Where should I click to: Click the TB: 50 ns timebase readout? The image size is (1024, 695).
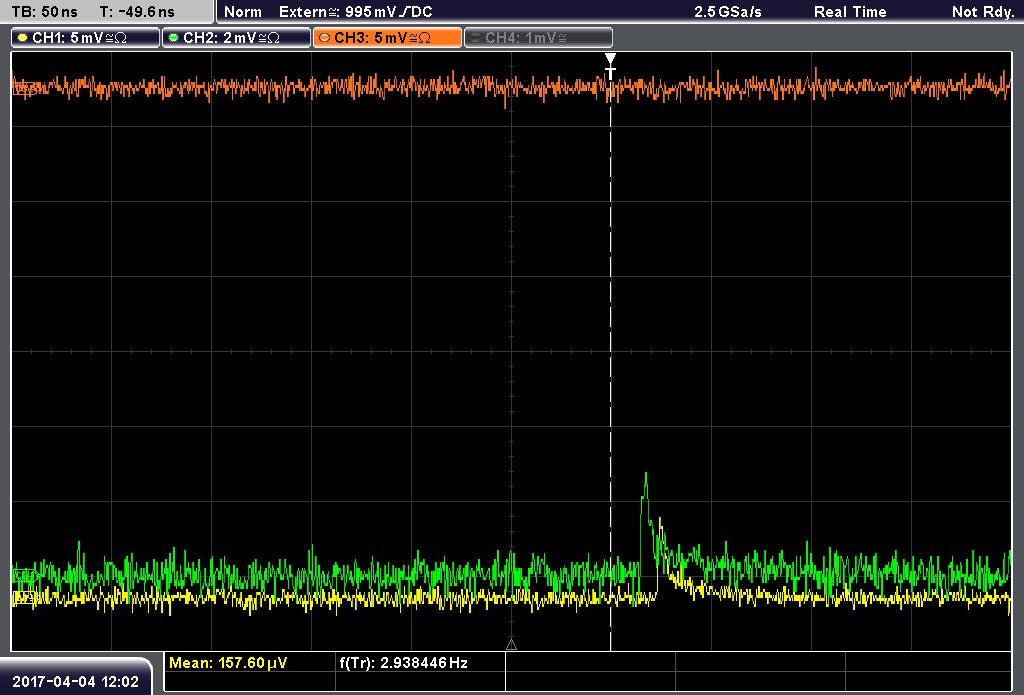pos(44,12)
